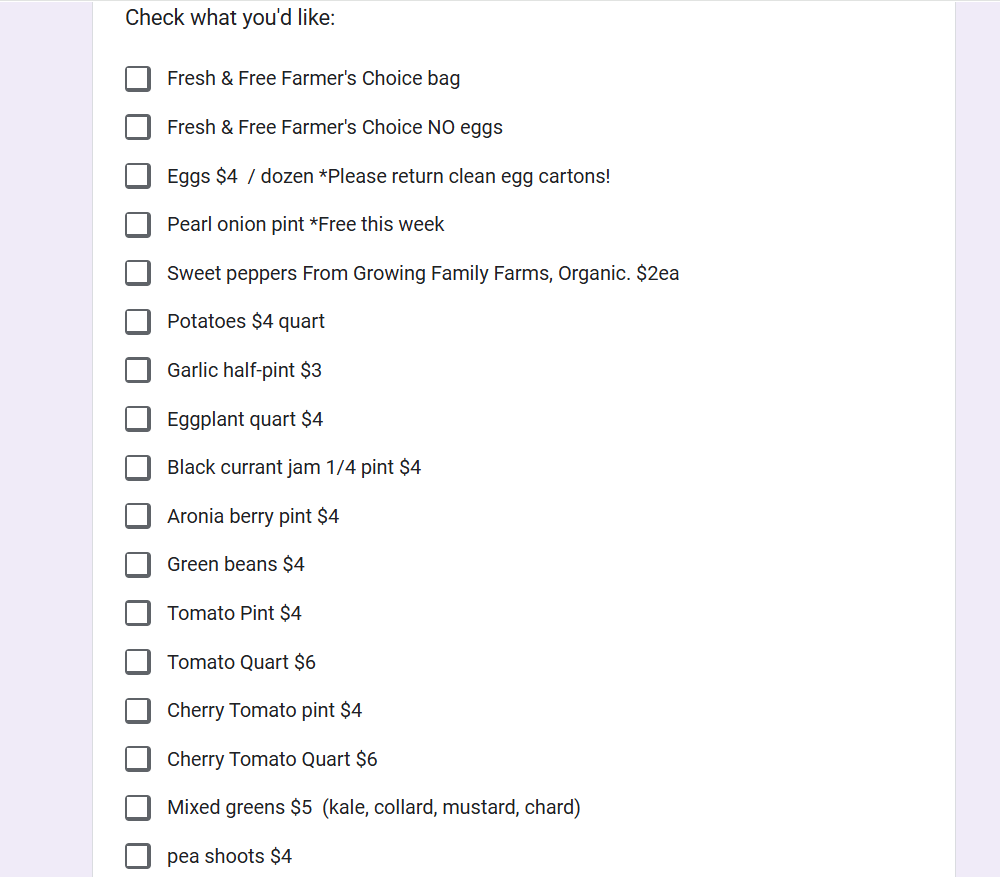Click the Green beans $4 label text
The height and width of the screenshot is (877, 1000).
235,564
